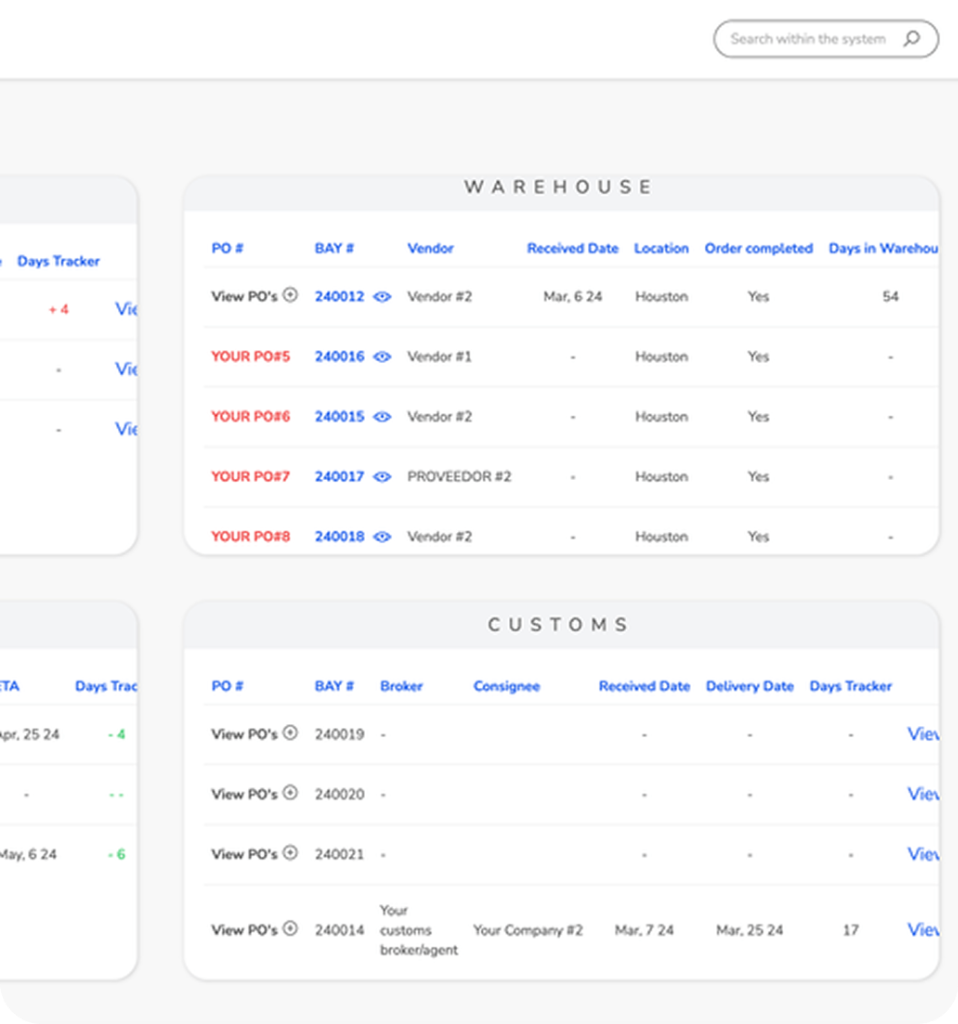Select Customs BAY number 240019

(x=340, y=734)
